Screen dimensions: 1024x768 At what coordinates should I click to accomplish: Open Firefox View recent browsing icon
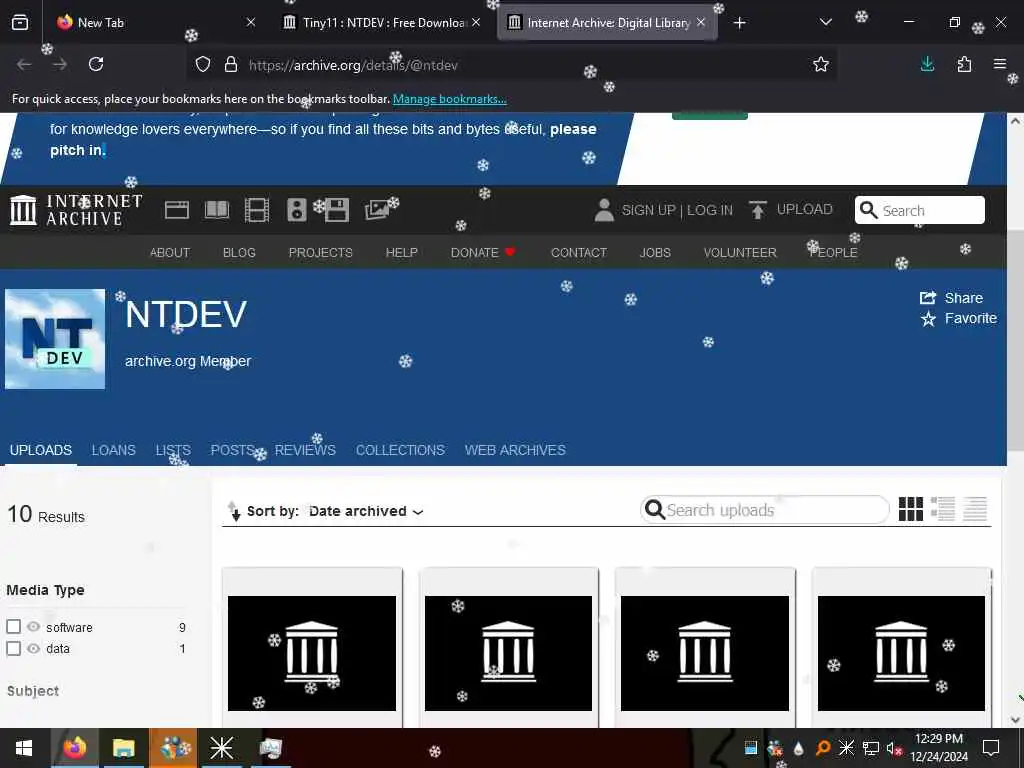pos(20,23)
